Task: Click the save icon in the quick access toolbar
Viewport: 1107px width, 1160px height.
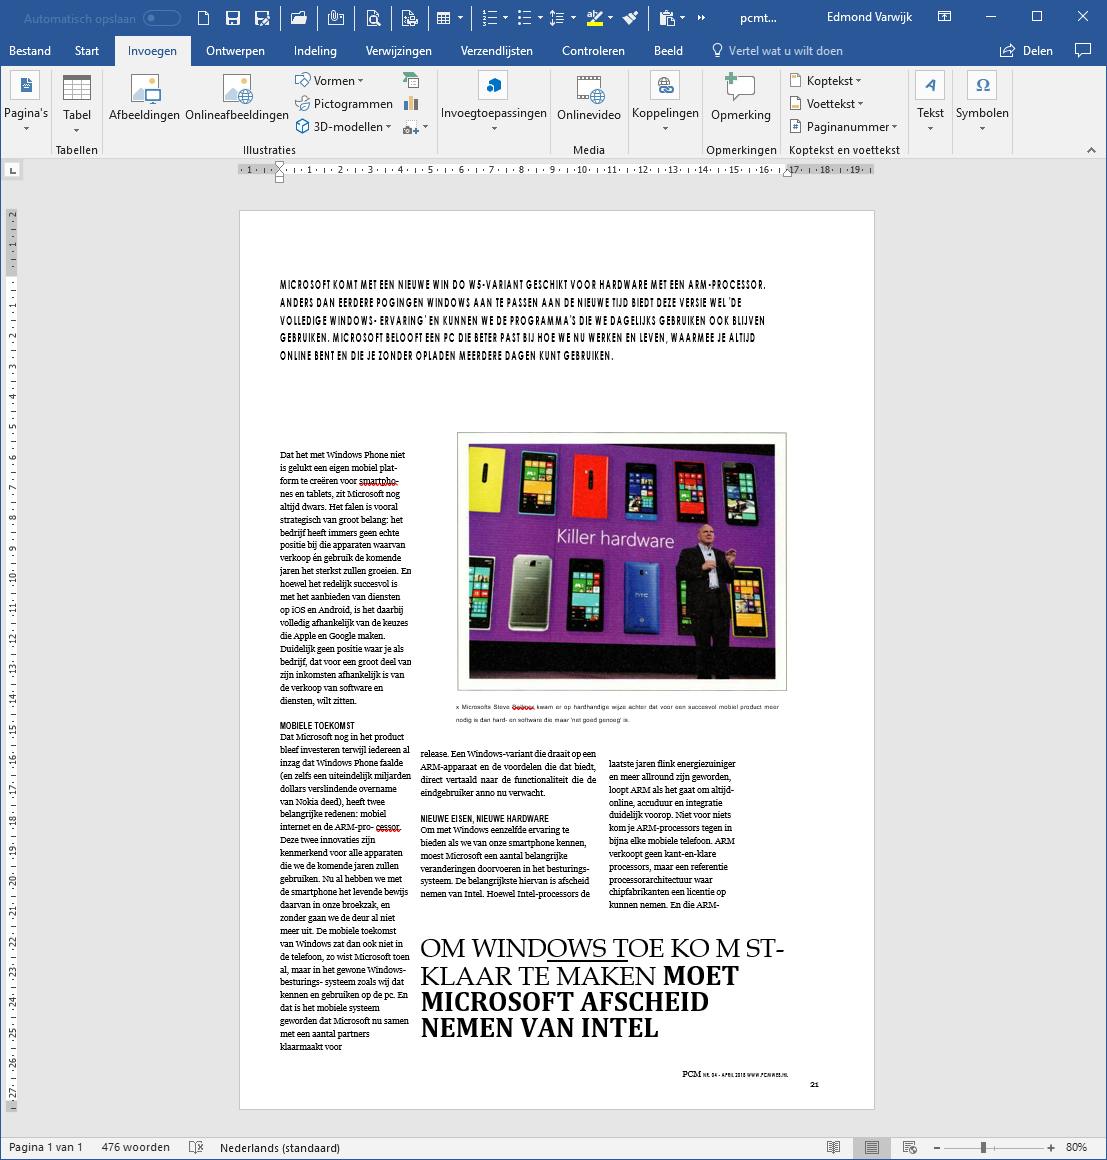Action: click(232, 18)
